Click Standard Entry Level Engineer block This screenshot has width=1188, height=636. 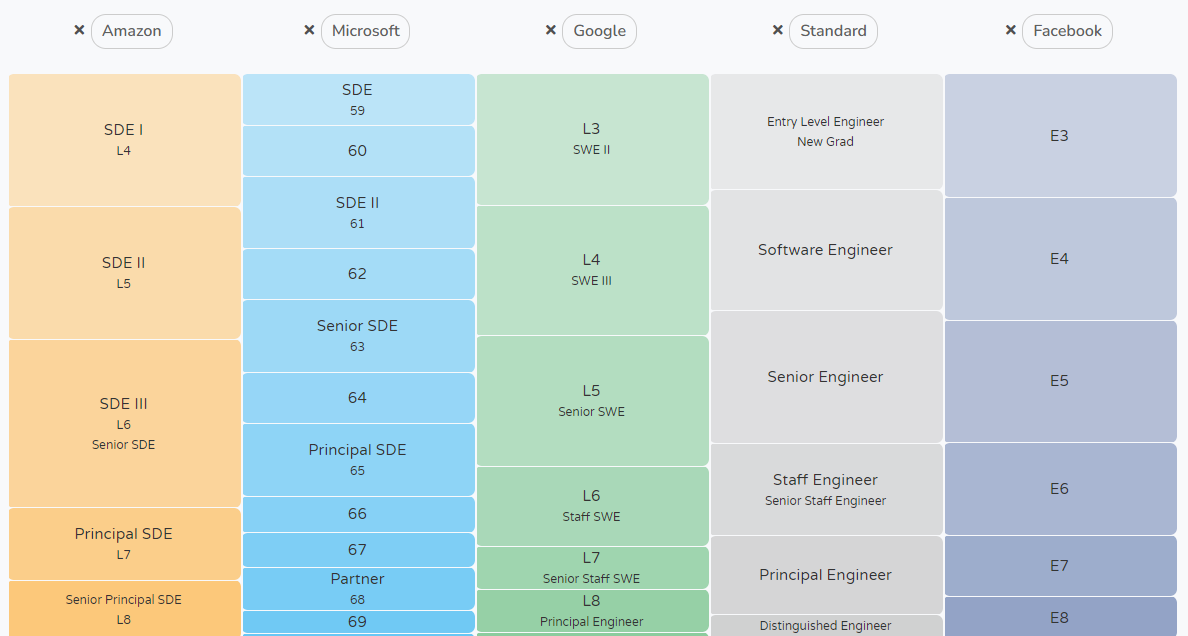[826, 131]
